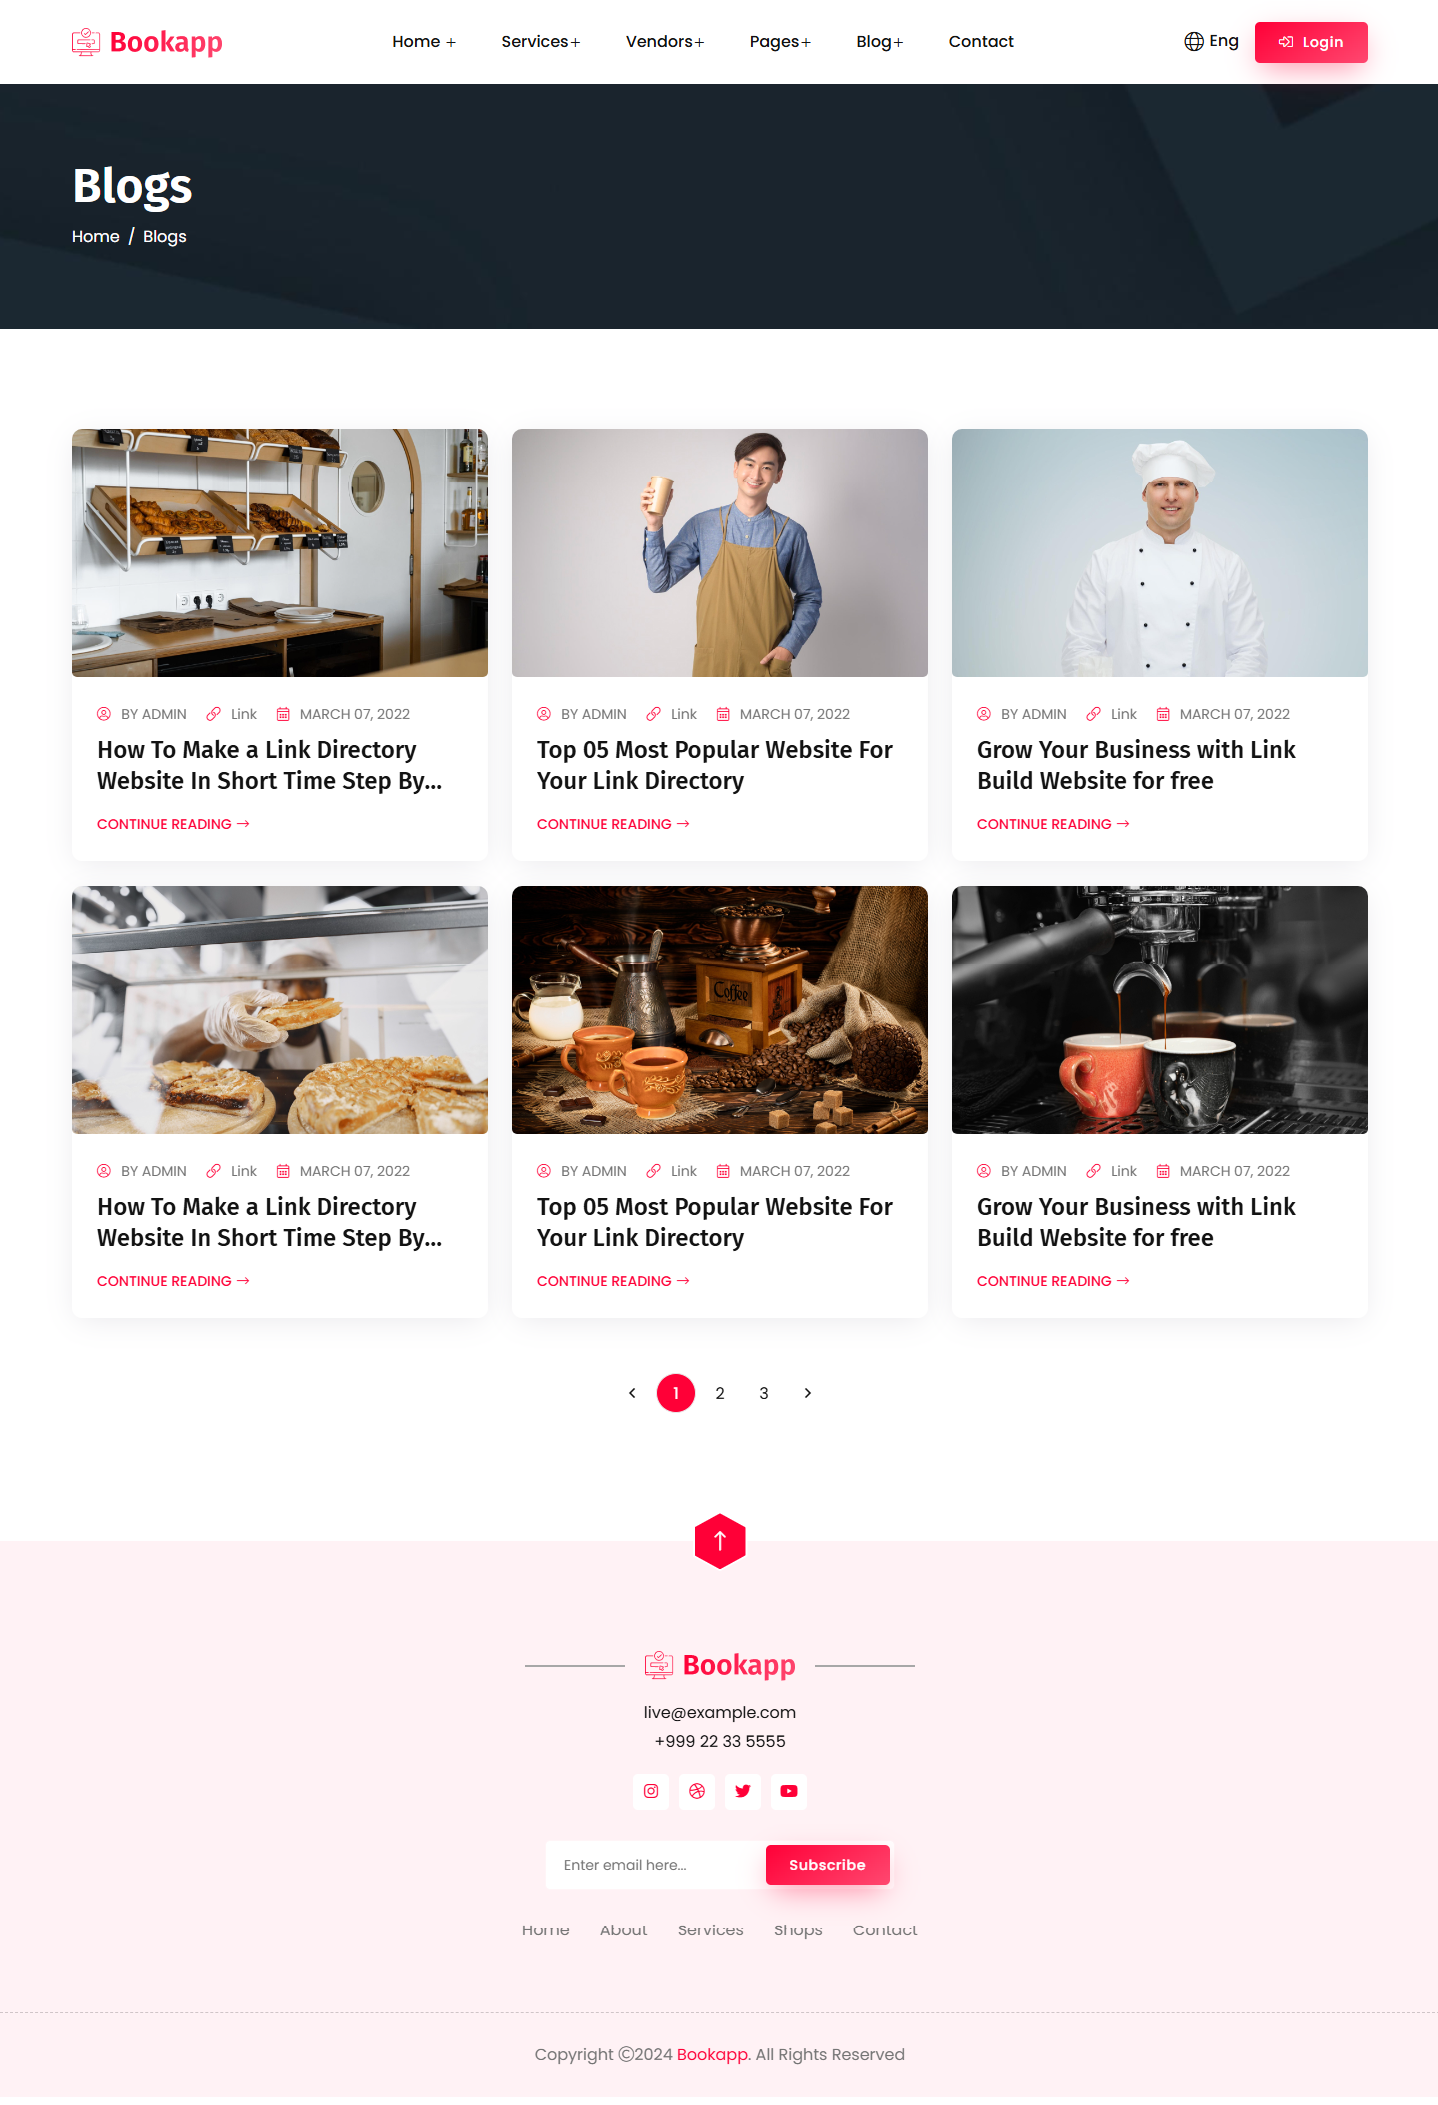
Task: Click the Subscribe button
Action: [827, 1865]
